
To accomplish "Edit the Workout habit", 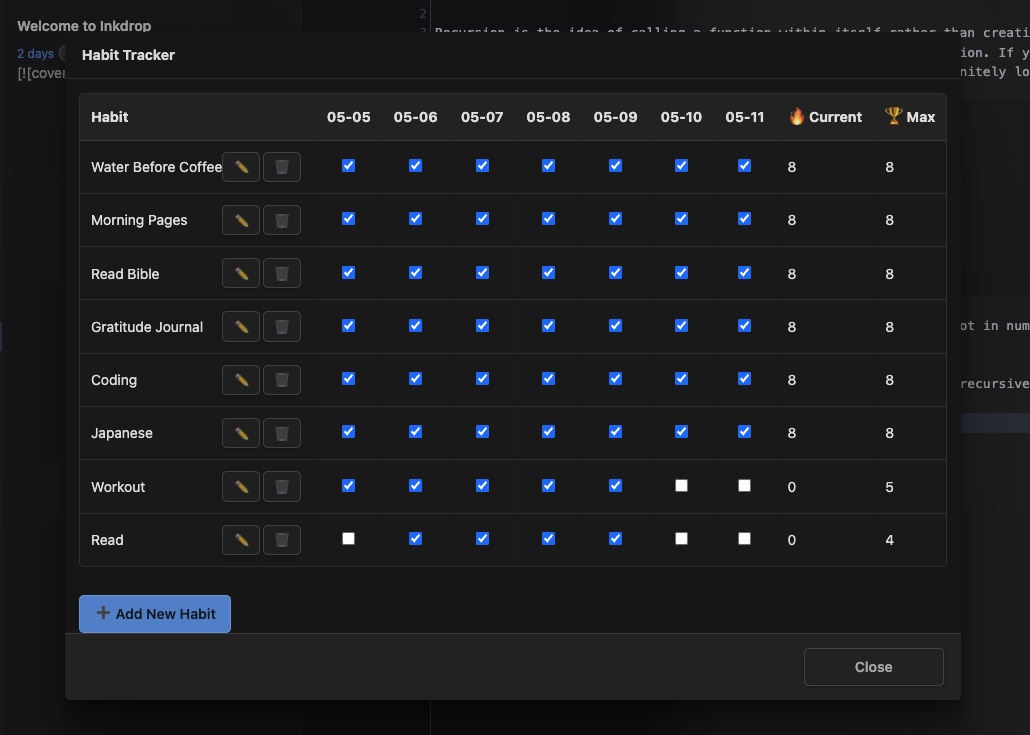I will tap(241, 486).
